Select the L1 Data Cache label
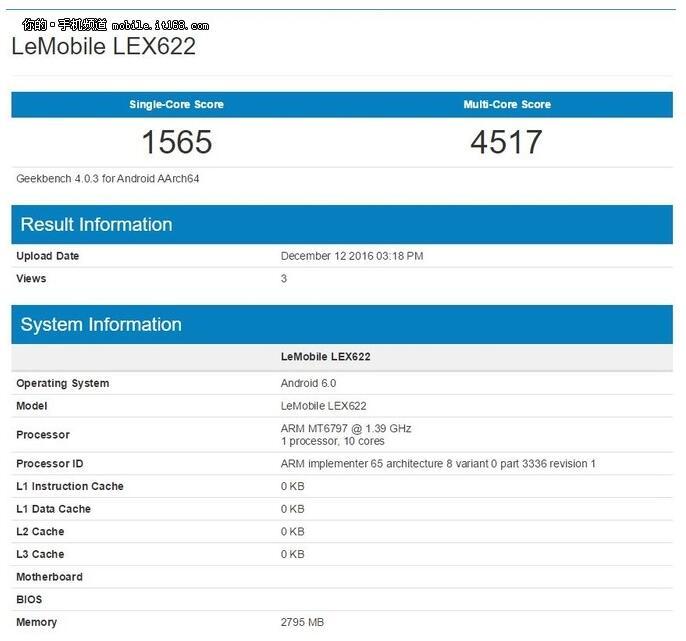 tap(53, 509)
